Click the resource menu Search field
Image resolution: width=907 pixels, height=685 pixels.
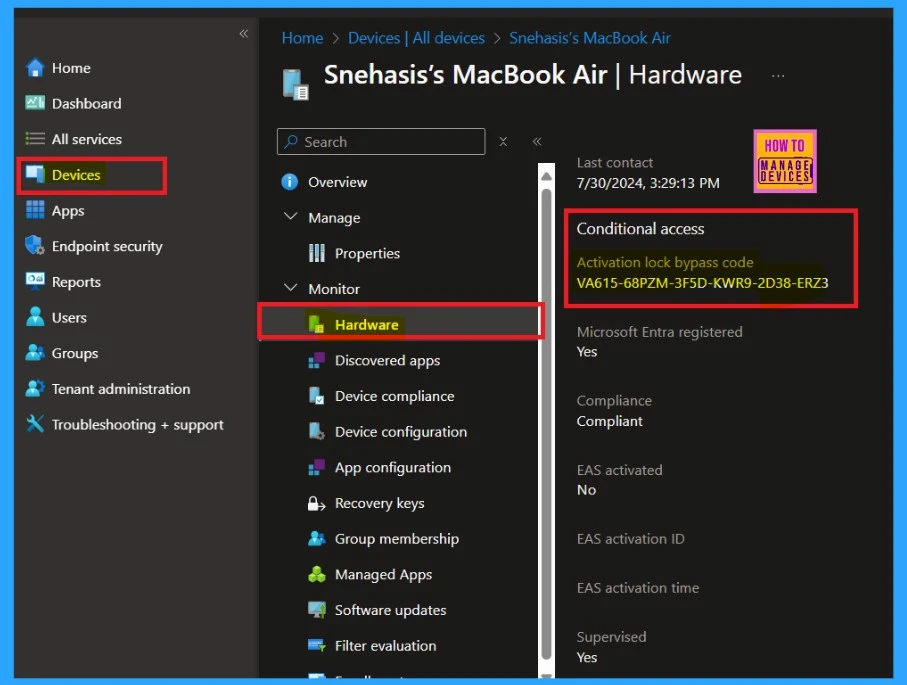(x=381, y=142)
